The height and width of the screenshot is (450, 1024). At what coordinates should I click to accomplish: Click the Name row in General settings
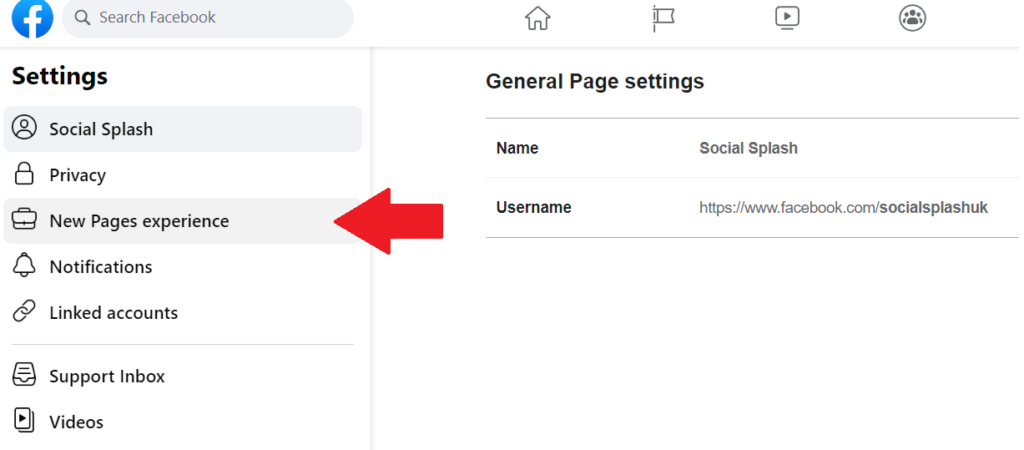[752, 148]
